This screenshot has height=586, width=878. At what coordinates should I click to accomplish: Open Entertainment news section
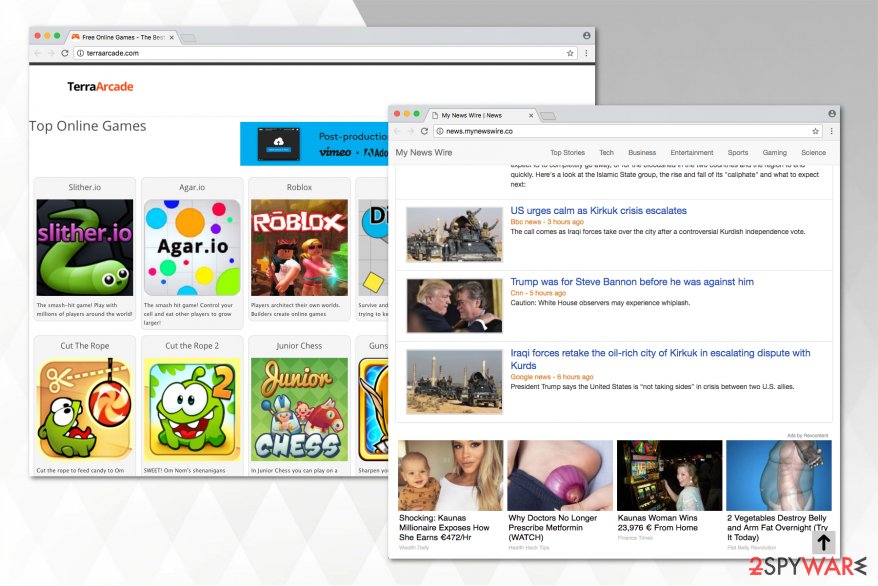(692, 152)
